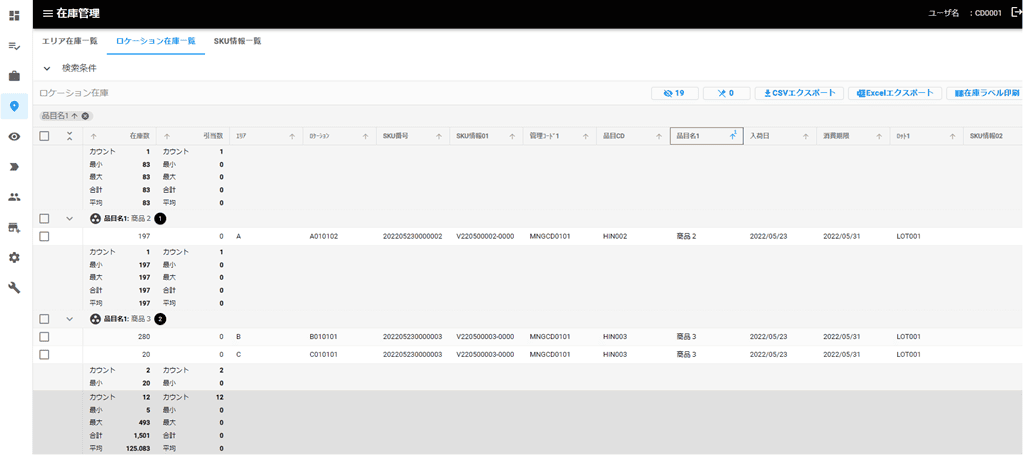The width and height of the screenshot is (1024, 455).
Task: Switch to the エリア在庫一覧 tab
Action: pyautogui.click(x=70, y=40)
